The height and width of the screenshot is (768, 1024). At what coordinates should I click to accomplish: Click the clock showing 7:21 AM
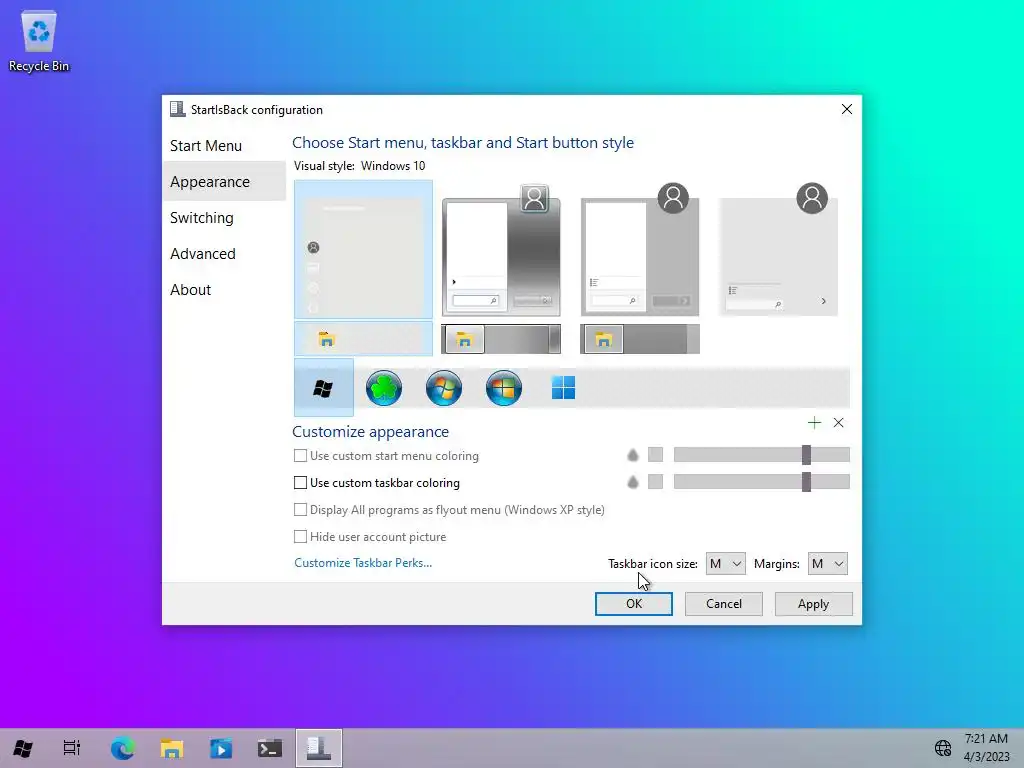point(986,739)
